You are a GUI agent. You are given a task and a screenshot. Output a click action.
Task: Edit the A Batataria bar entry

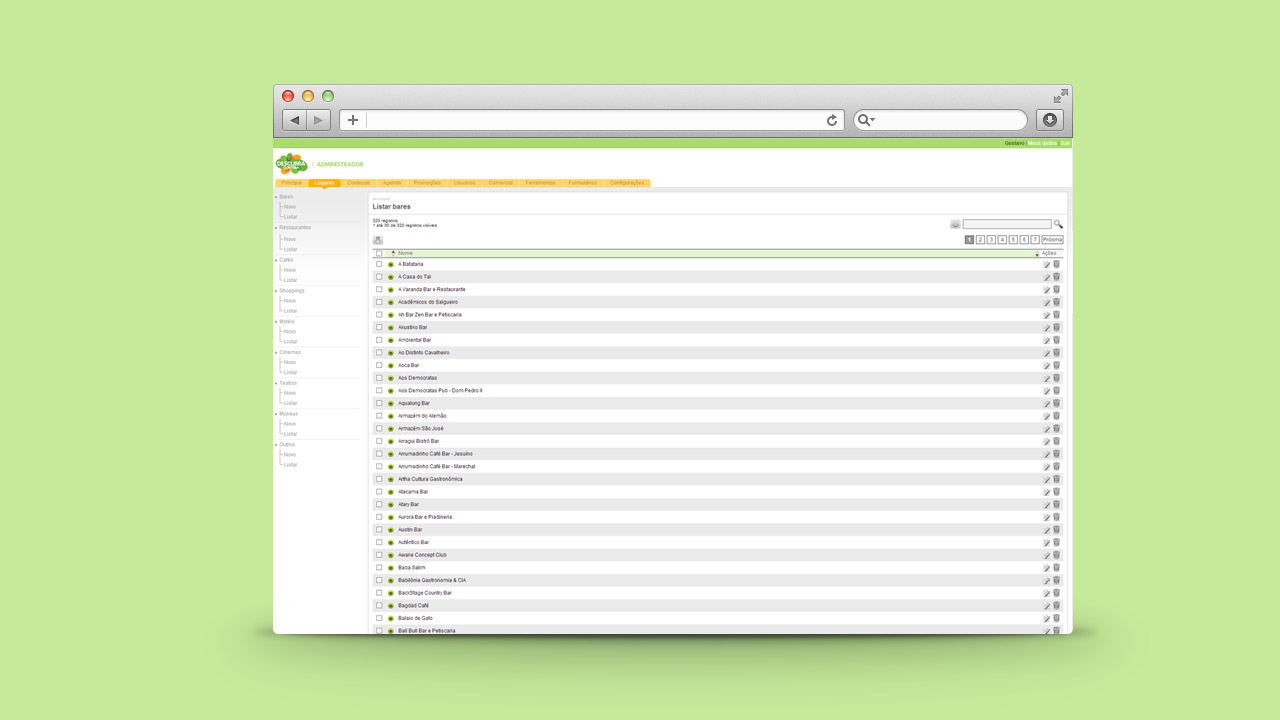1047,264
